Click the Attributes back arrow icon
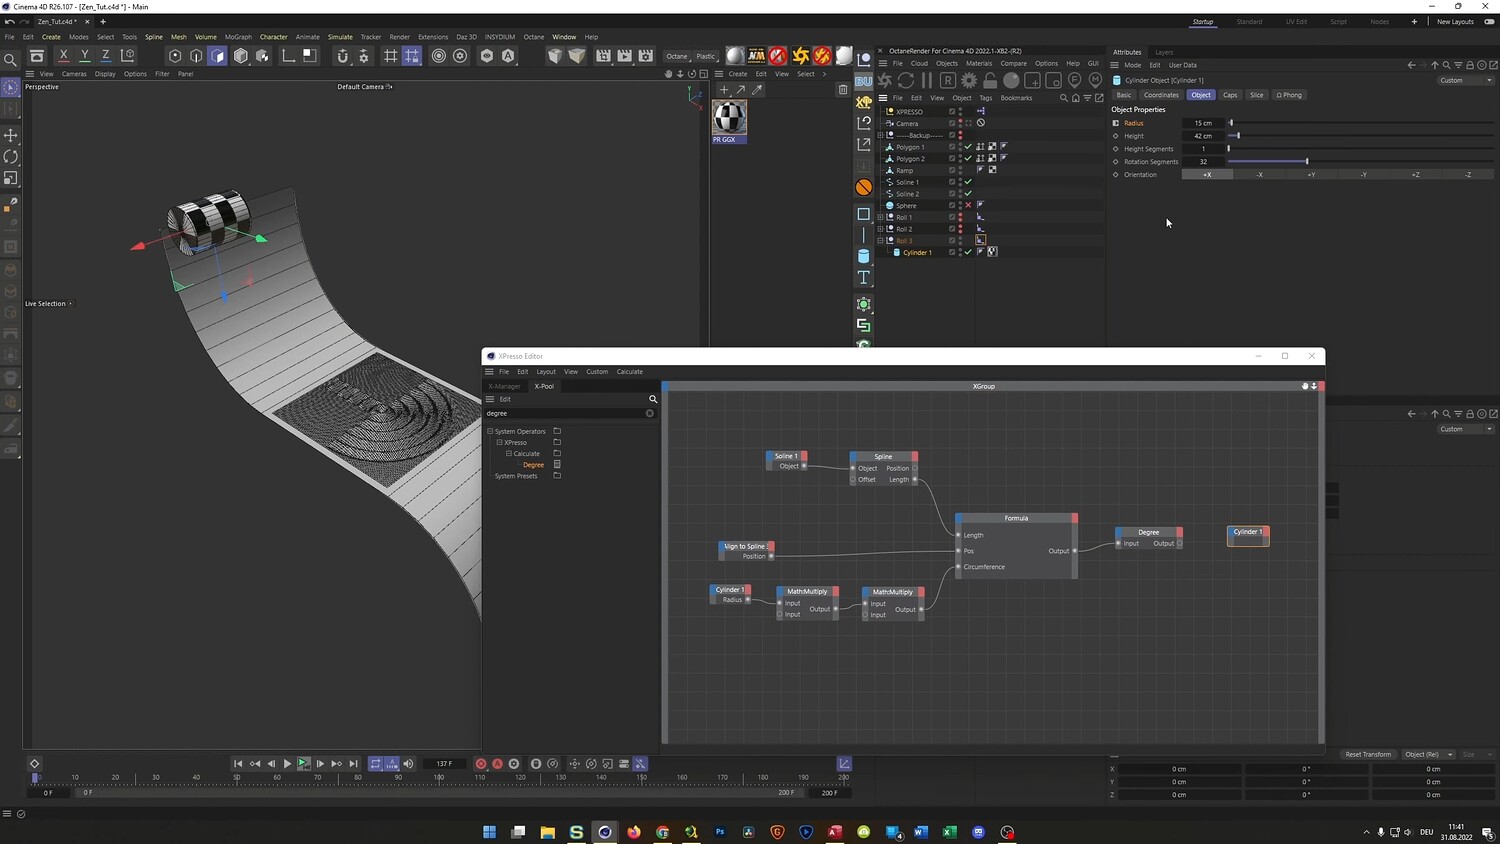Viewport: 1500px width, 844px height. [x=1411, y=65]
